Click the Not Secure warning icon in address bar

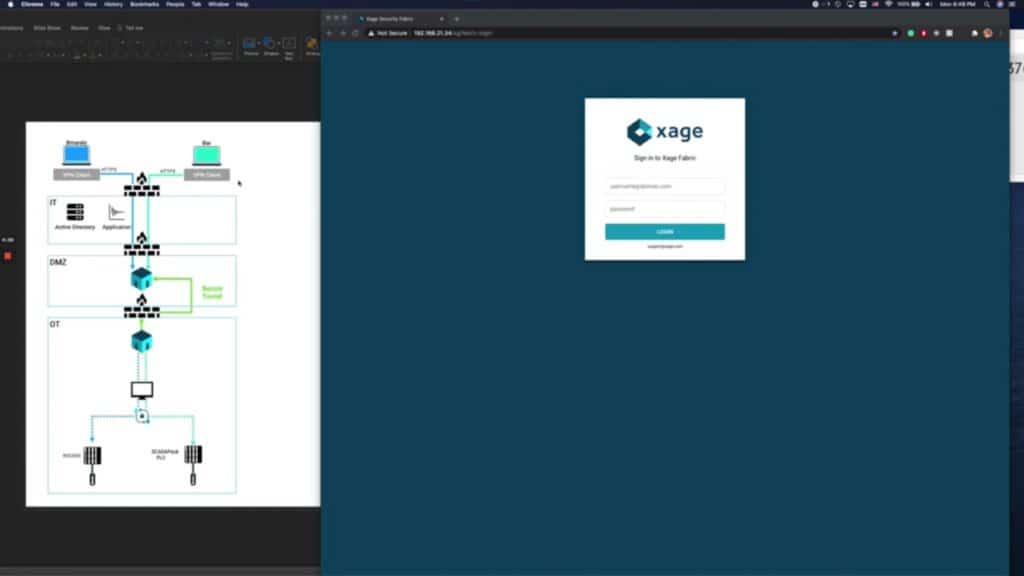372,33
